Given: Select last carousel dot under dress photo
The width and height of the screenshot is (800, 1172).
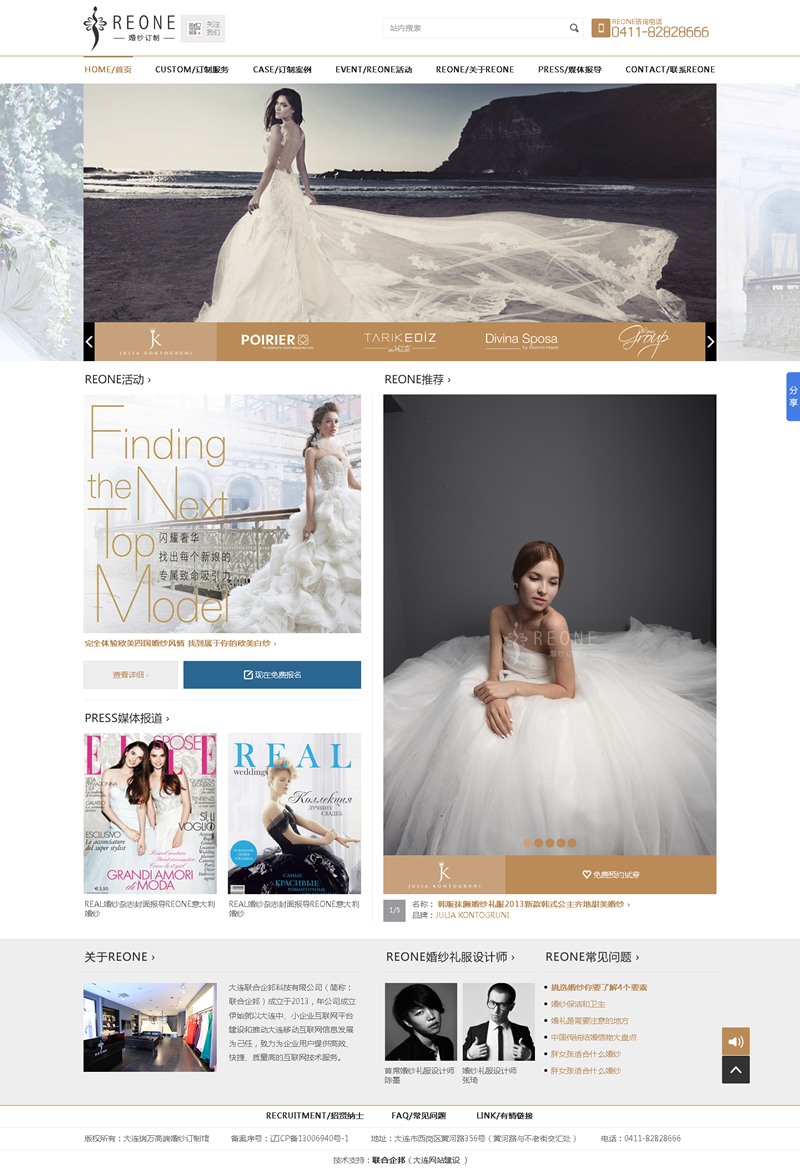Looking at the screenshot, I should pyautogui.click(x=572, y=843).
